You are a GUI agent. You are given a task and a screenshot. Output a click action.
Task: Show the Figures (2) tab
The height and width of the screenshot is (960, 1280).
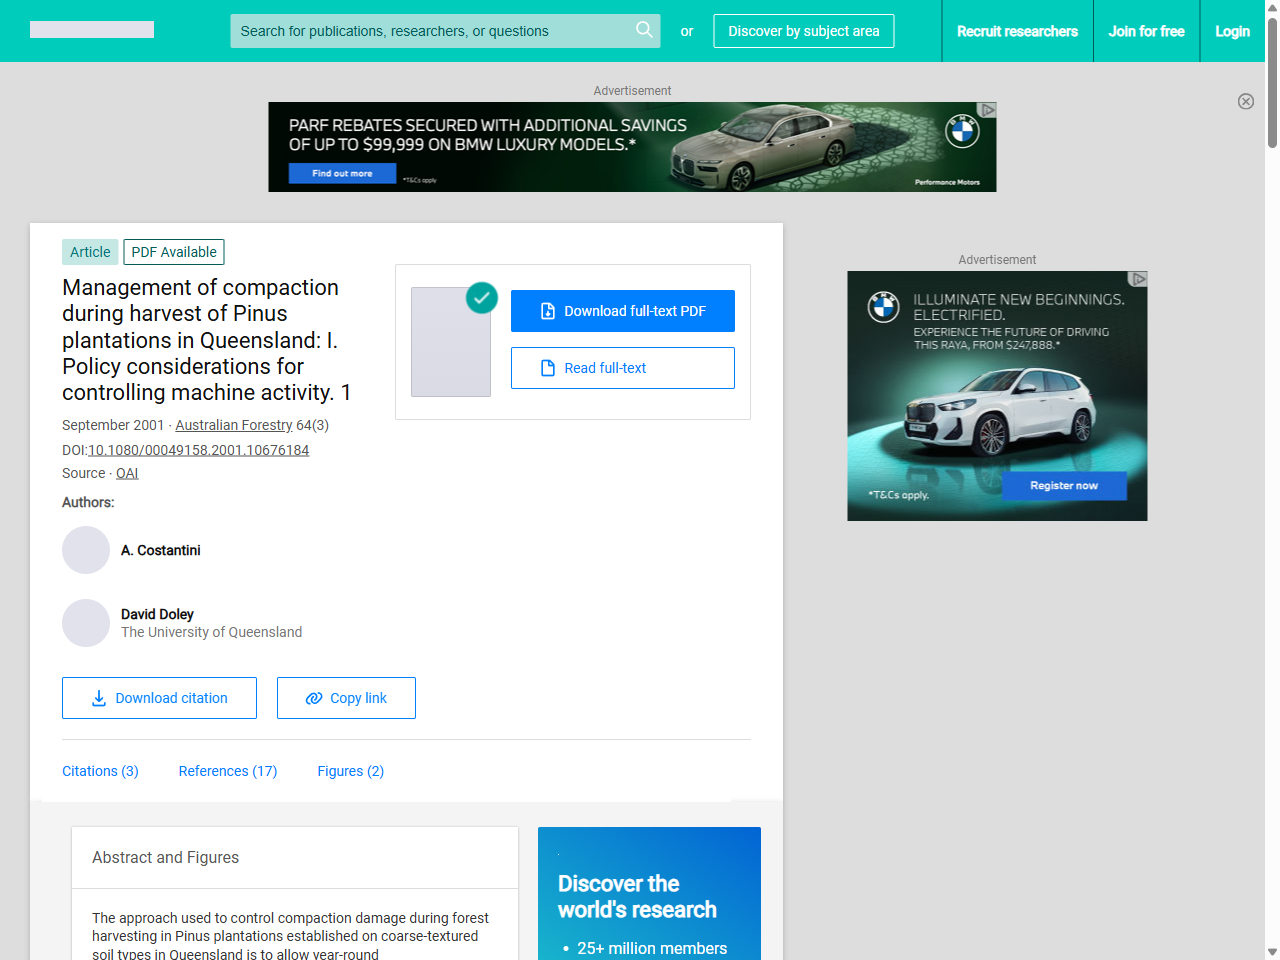click(x=350, y=771)
